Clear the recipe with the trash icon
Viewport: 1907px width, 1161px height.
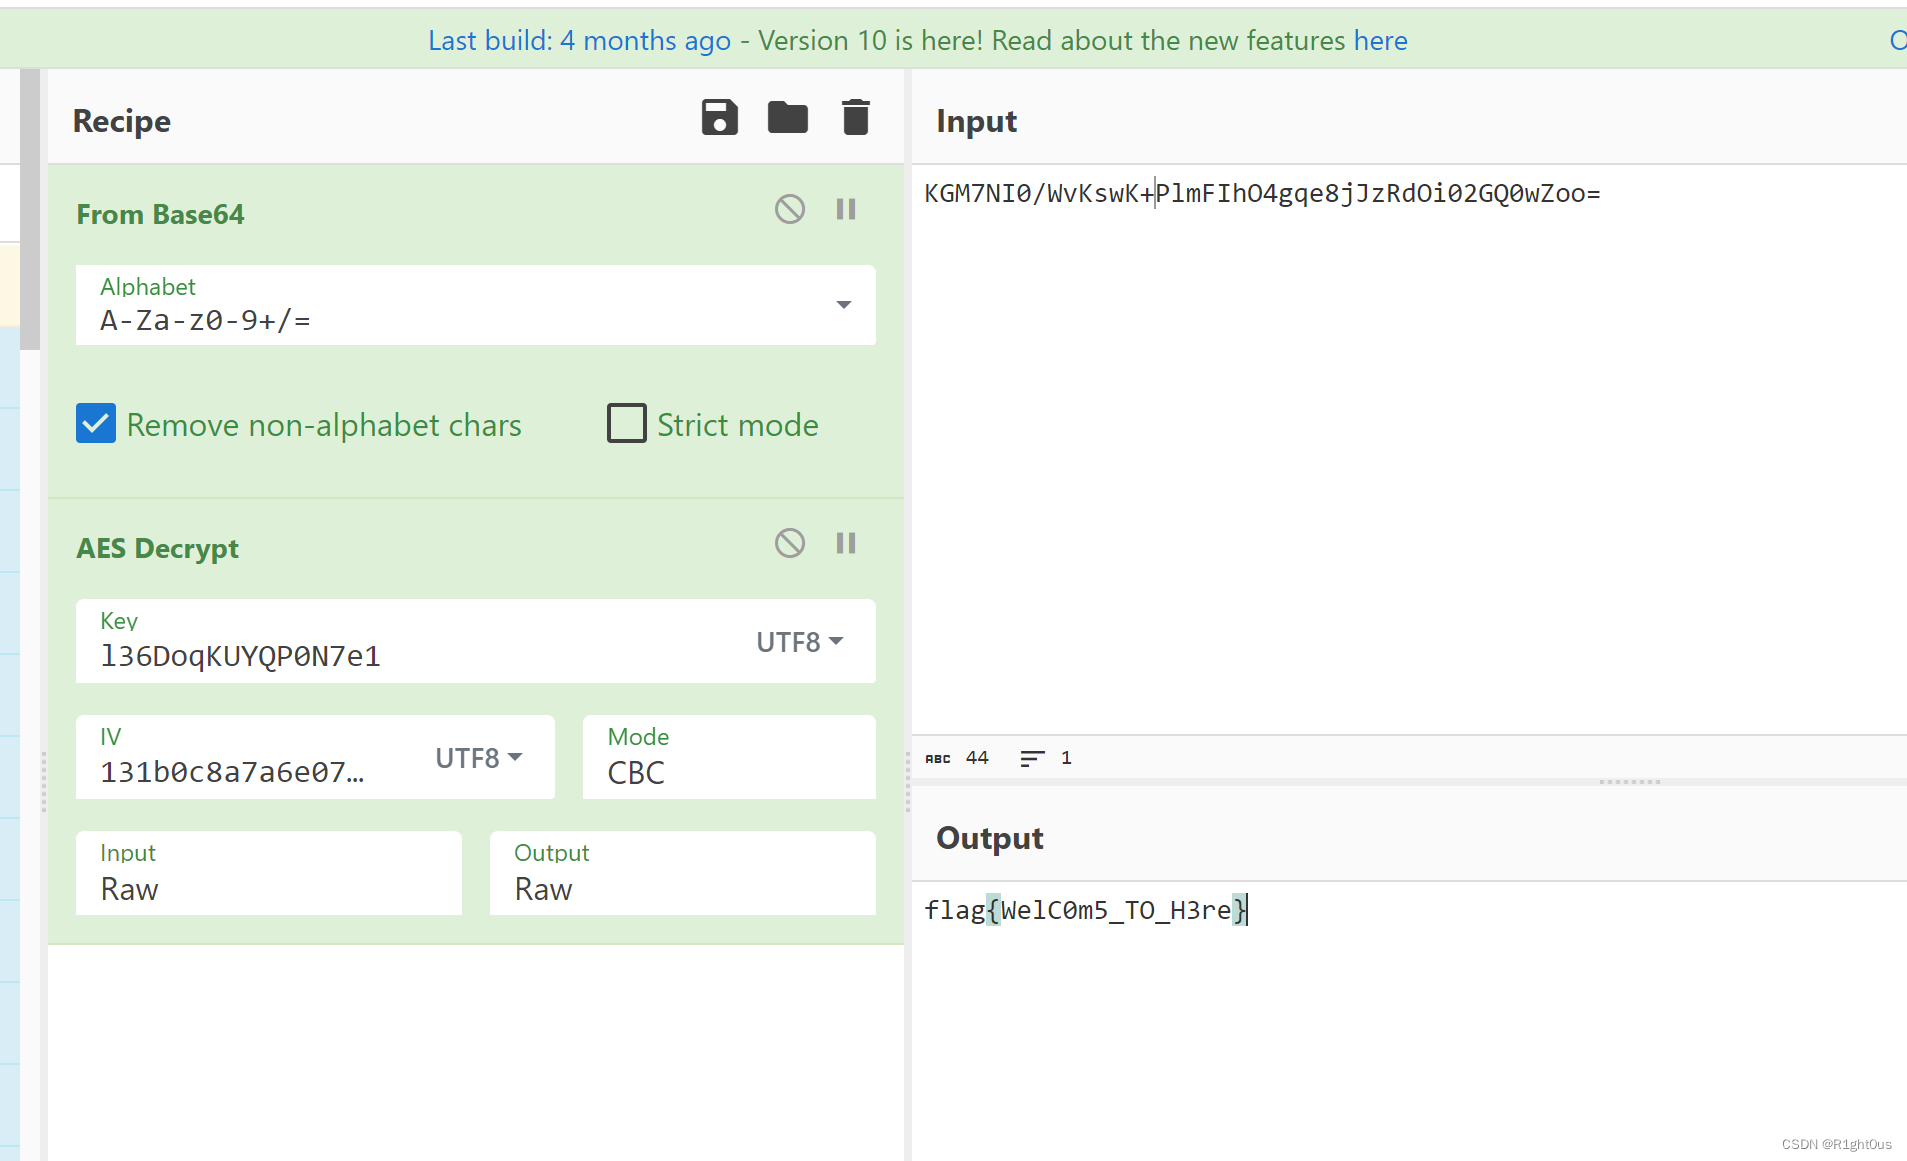[x=855, y=118]
